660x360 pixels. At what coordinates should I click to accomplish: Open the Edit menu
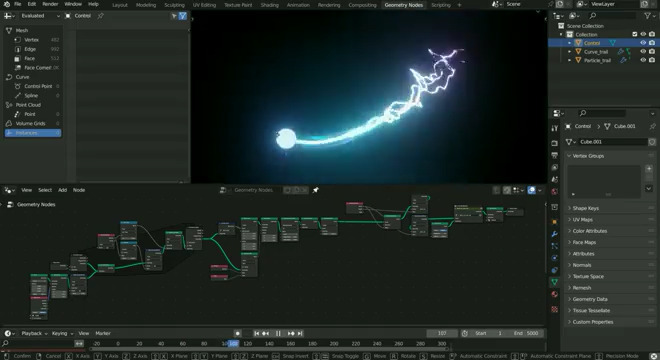32,4
